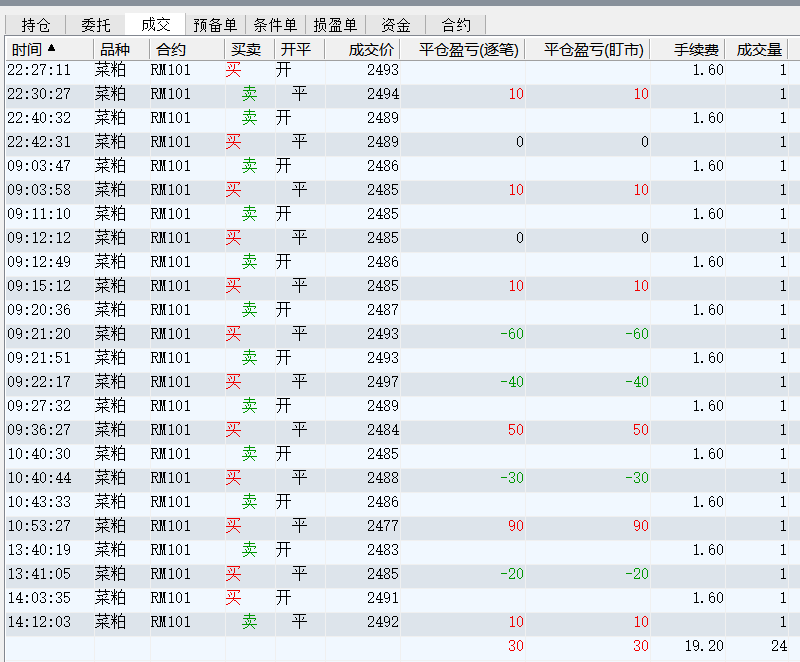
Task: Click the -60 loss in 逐笔 column
Action: (512, 334)
